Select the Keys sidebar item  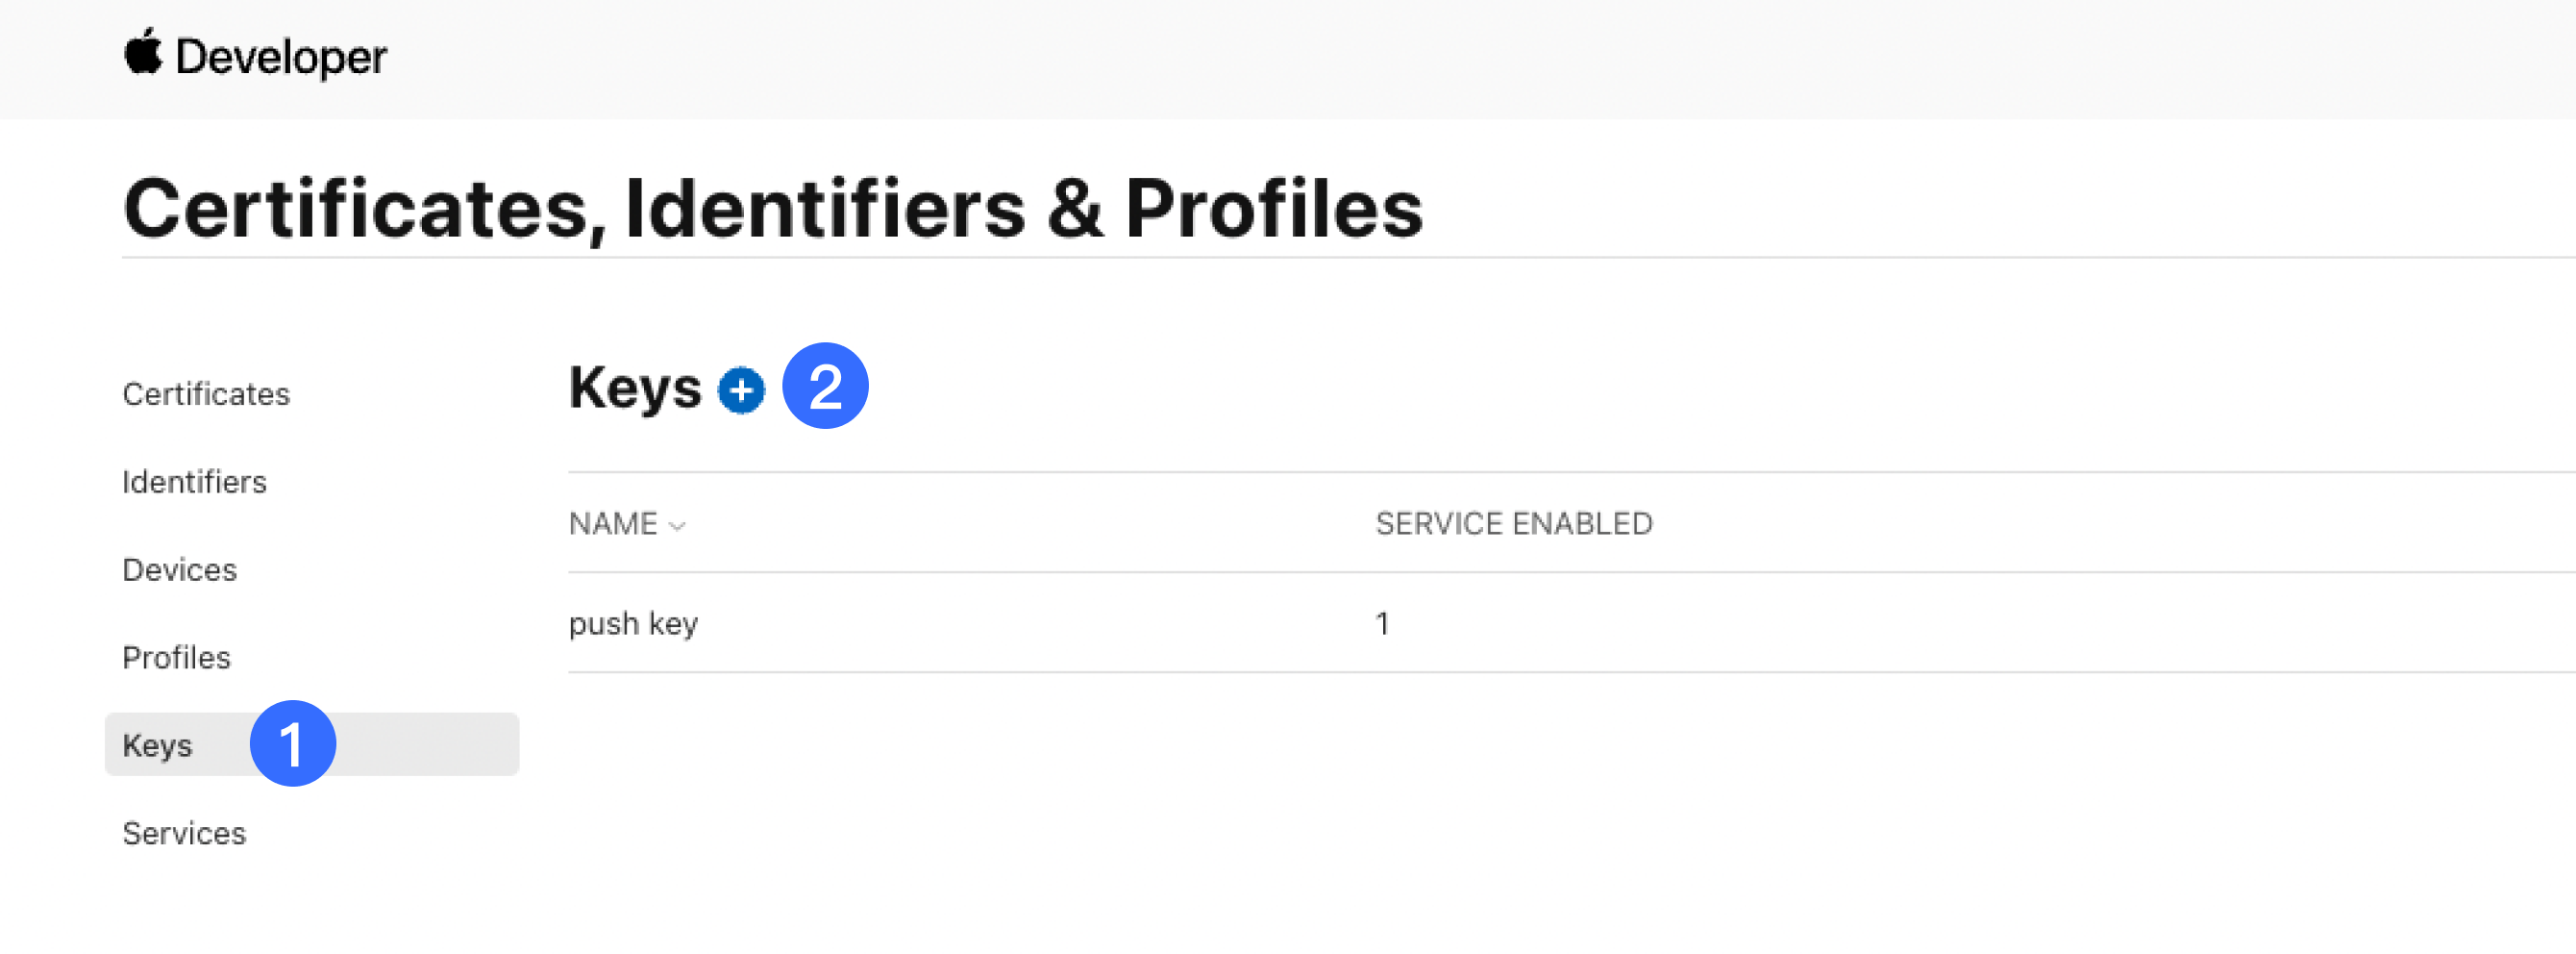[158, 746]
